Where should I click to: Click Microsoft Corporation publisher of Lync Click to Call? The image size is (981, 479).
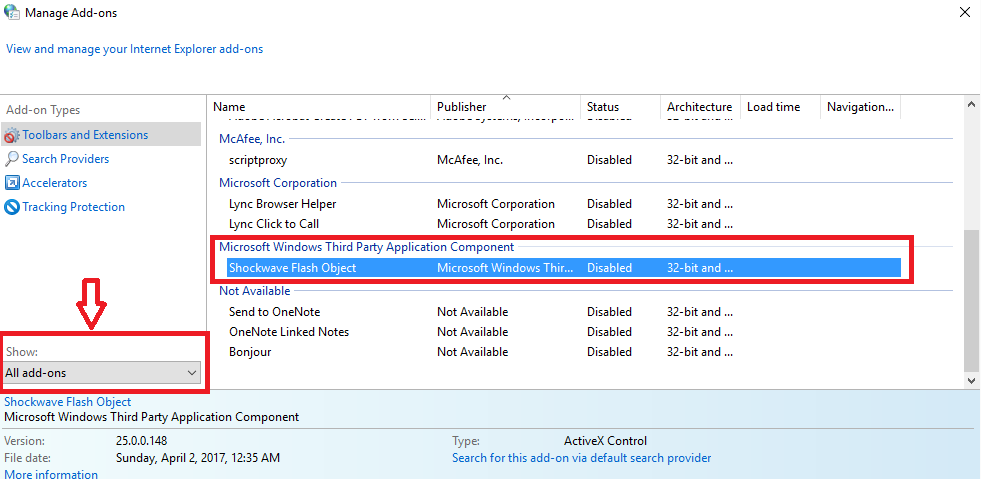point(496,224)
